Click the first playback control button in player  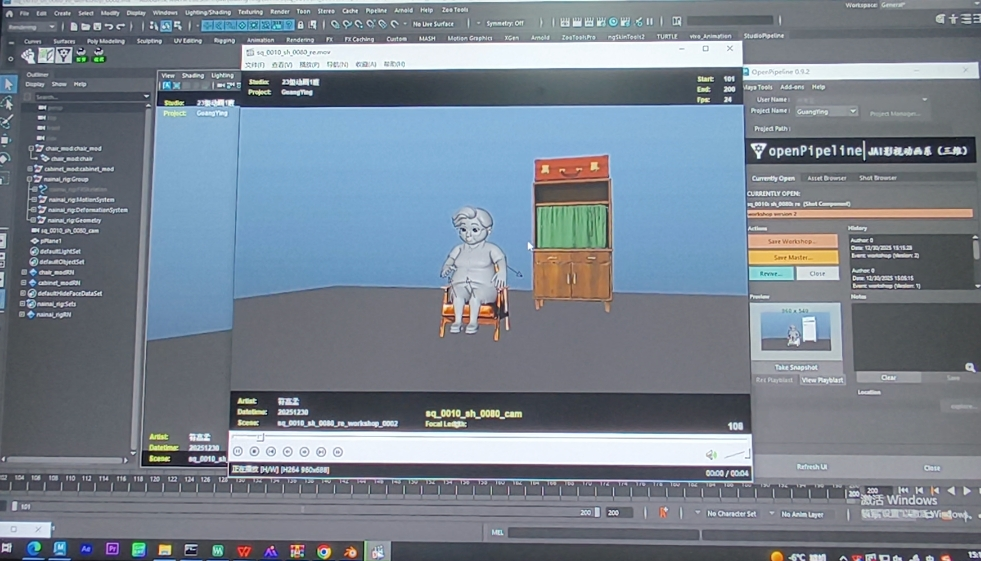coord(238,452)
